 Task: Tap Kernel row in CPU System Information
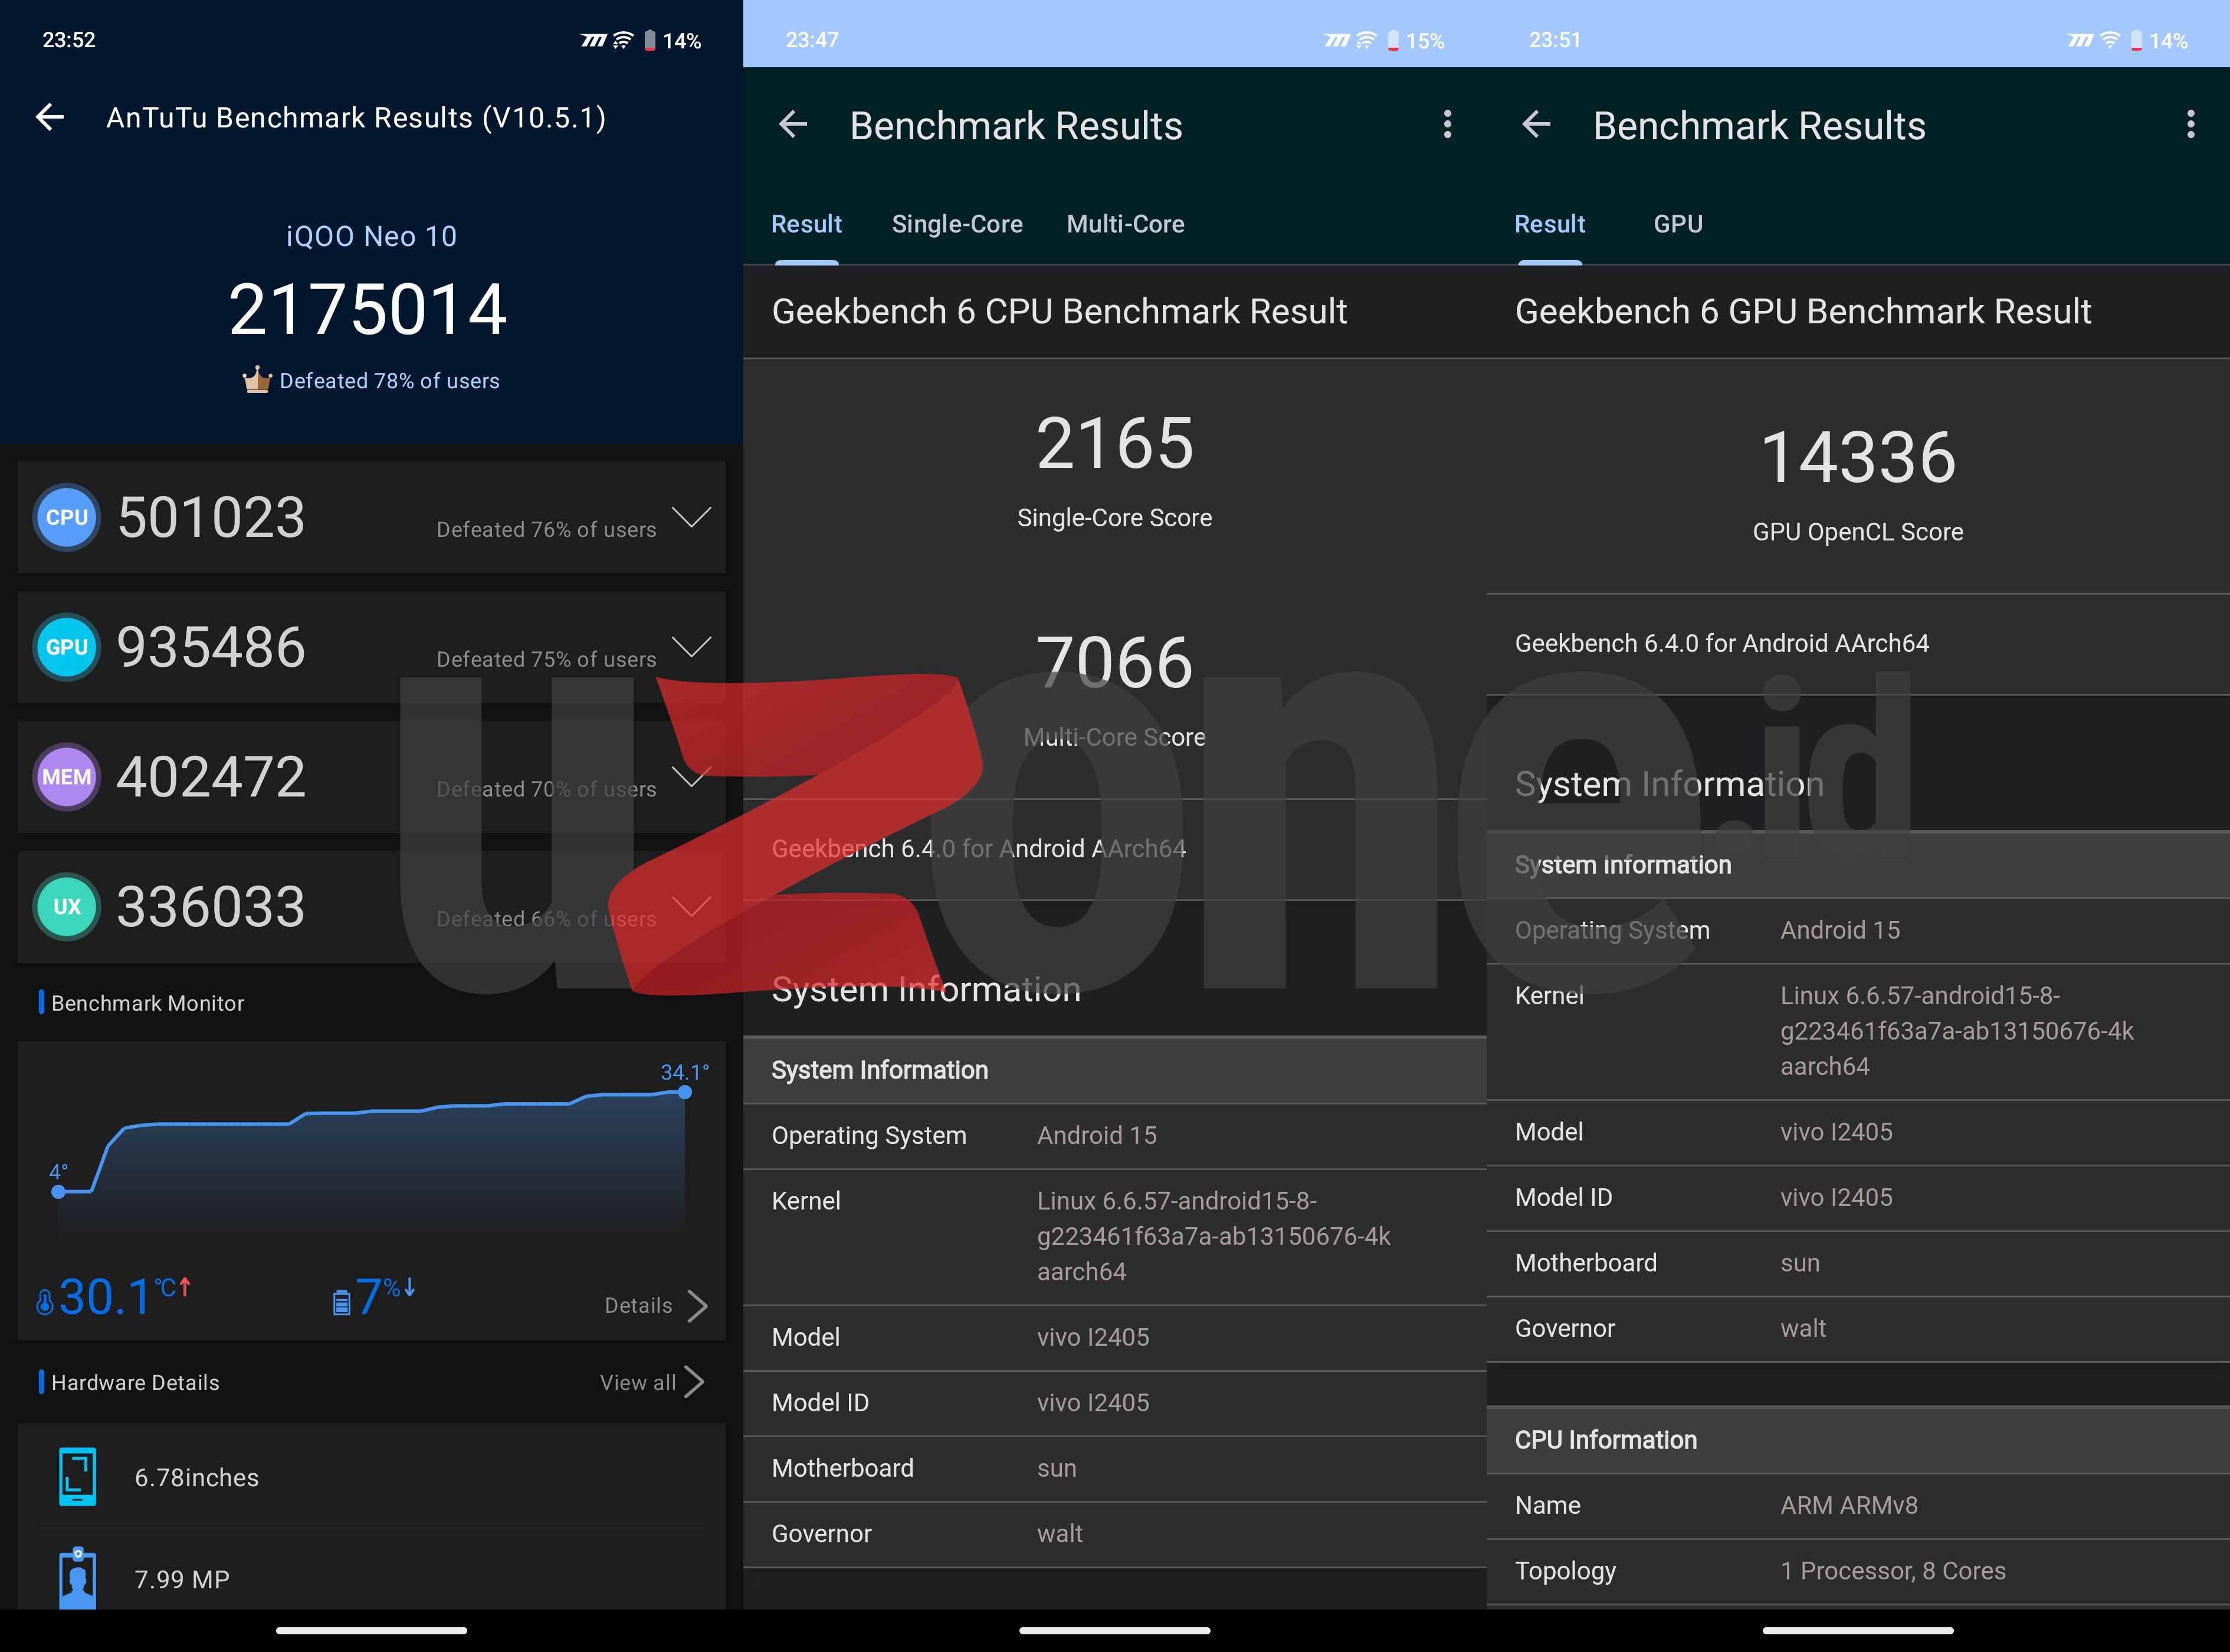pyautogui.click(x=1114, y=1236)
